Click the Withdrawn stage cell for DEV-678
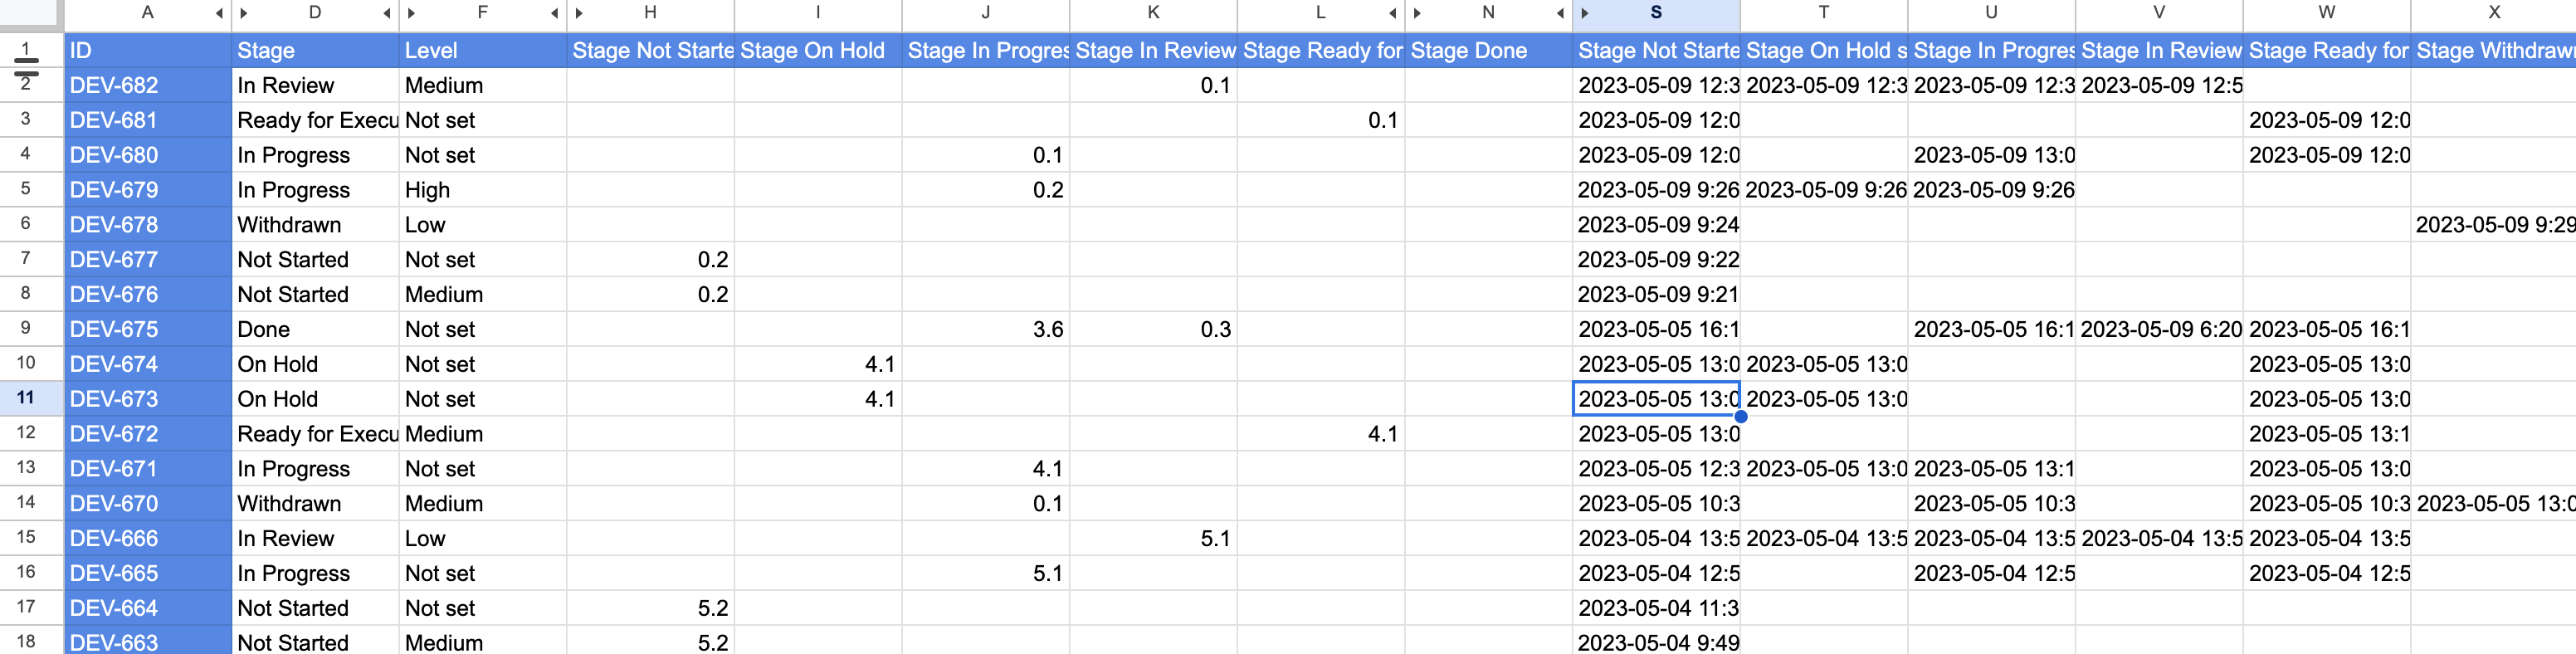The width and height of the screenshot is (2576, 654). tap(316, 224)
